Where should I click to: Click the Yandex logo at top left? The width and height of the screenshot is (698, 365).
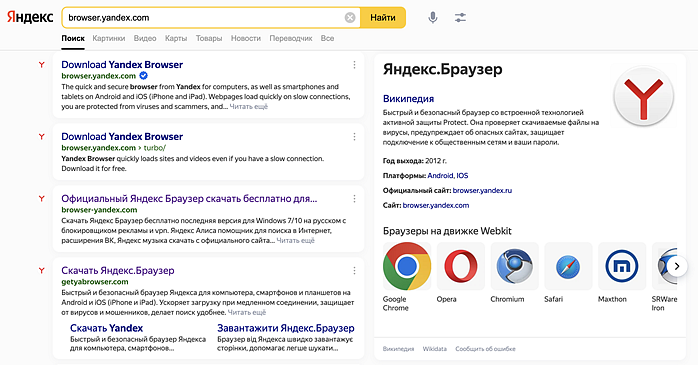(30, 17)
